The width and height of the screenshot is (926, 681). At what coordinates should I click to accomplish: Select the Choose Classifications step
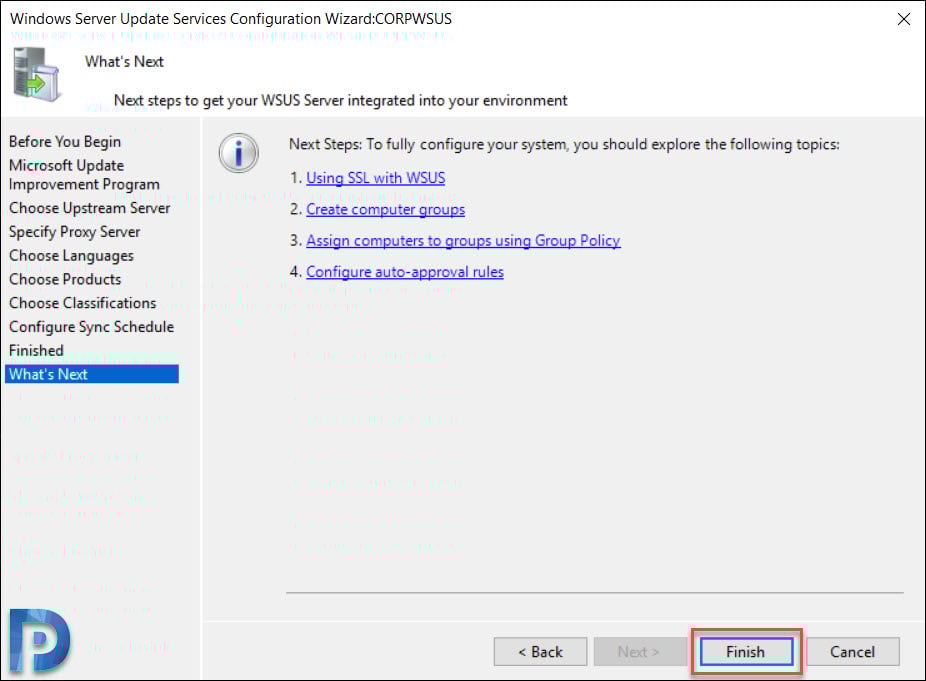tap(83, 303)
